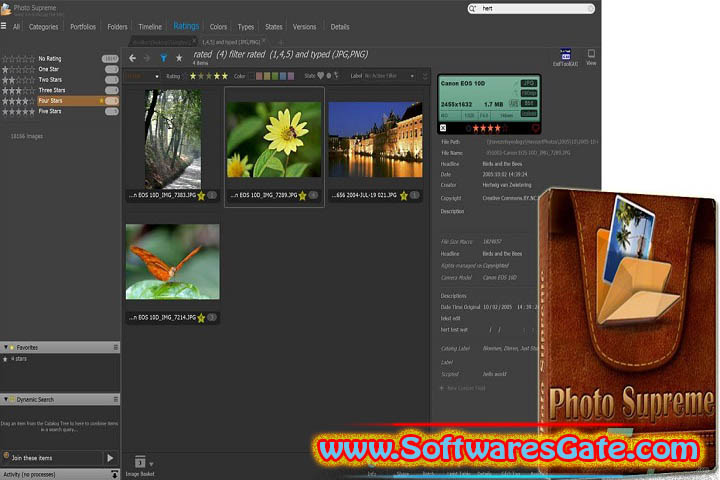
Task: Filter by red color swatch
Action: (x=259, y=76)
